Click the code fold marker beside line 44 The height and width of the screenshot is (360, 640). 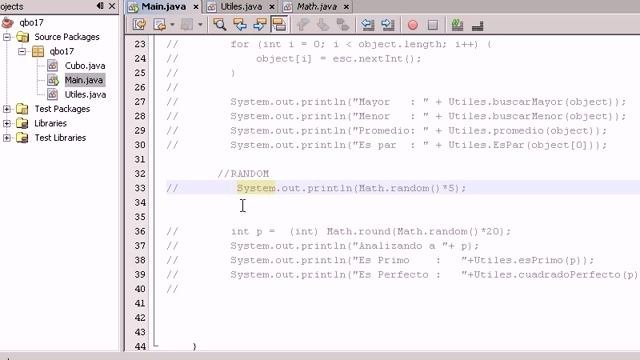click(x=156, y=346)
